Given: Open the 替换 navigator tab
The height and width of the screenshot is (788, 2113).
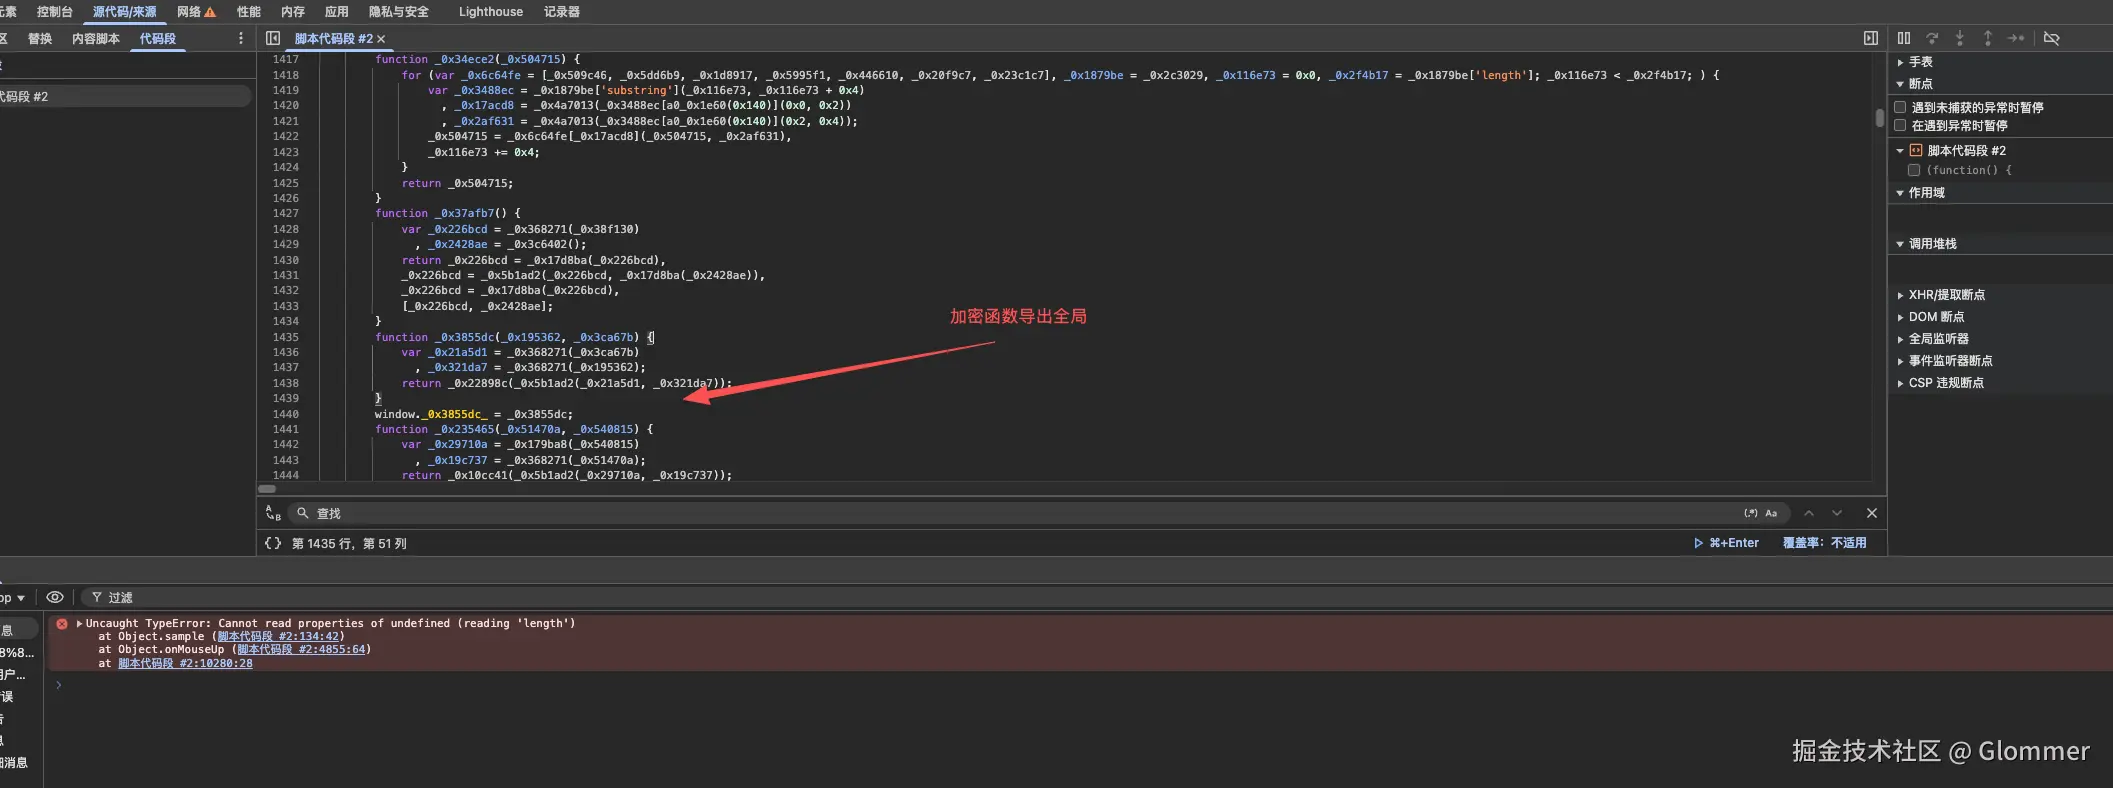Looking at the screenshot, I should pyautogui.click(x=40, y=39).
